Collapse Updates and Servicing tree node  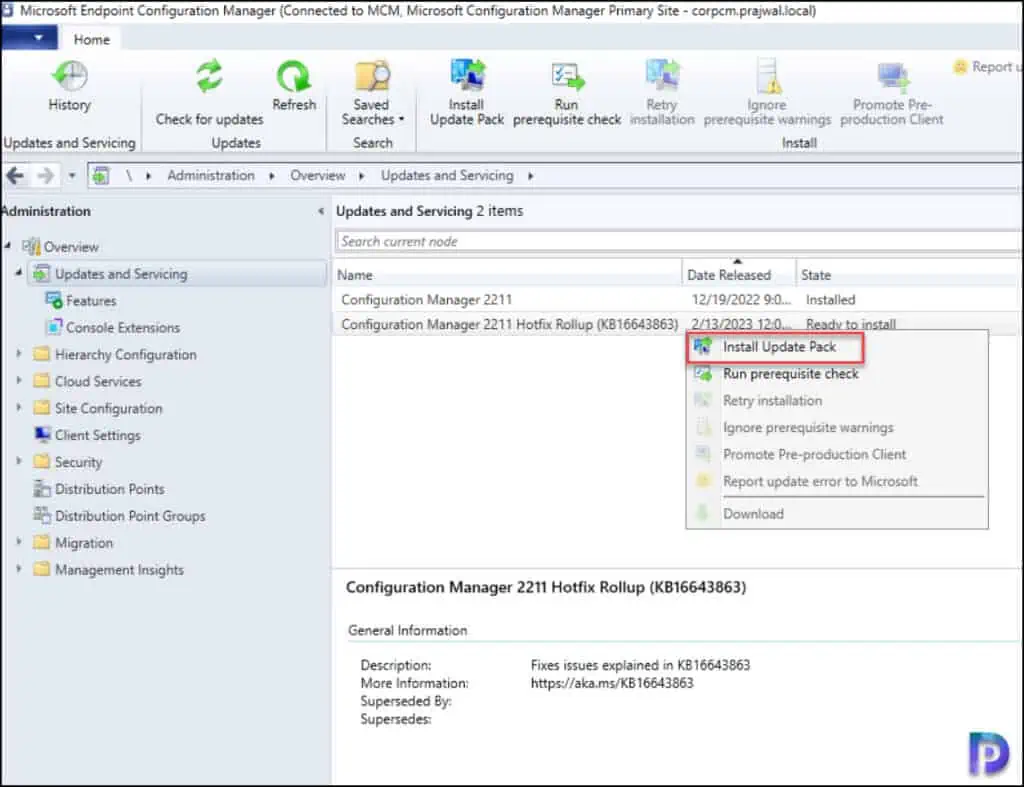(x=19, y=272)
